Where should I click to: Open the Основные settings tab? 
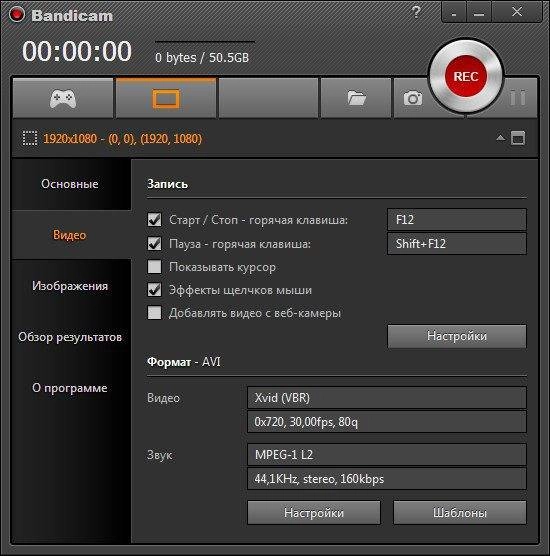point(71,184)
